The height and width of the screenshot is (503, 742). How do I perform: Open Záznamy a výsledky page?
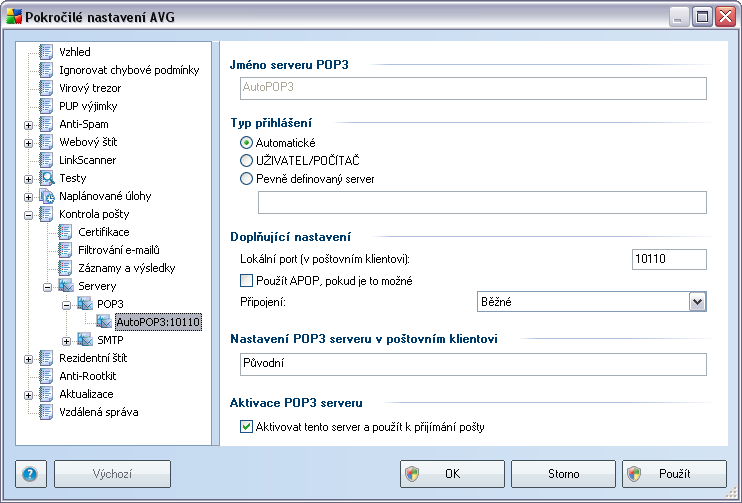click(127, 268)
